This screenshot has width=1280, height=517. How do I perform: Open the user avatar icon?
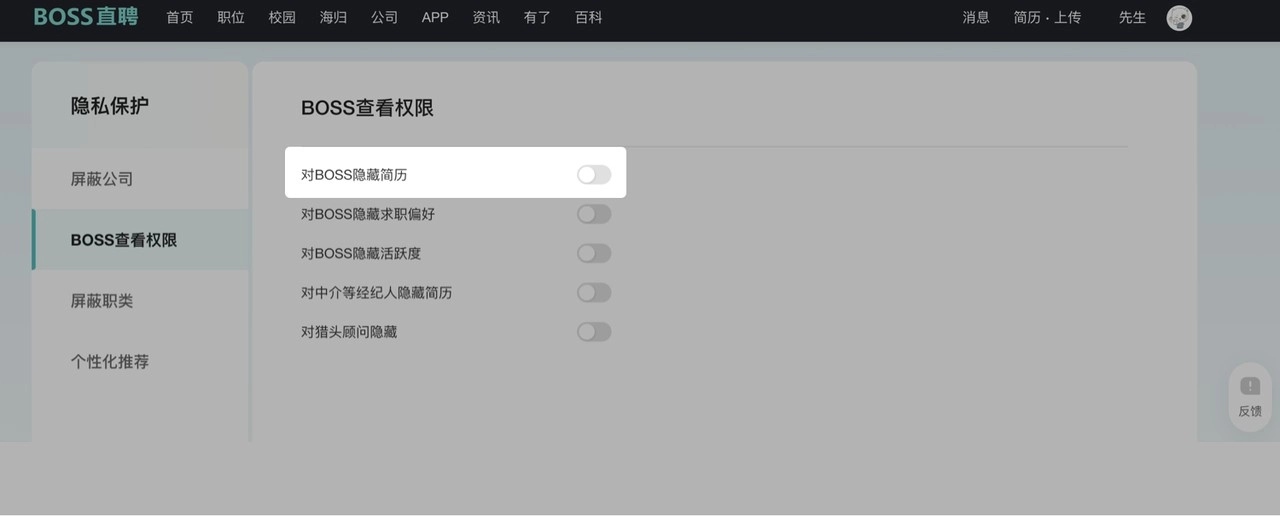click(1179, 18)
